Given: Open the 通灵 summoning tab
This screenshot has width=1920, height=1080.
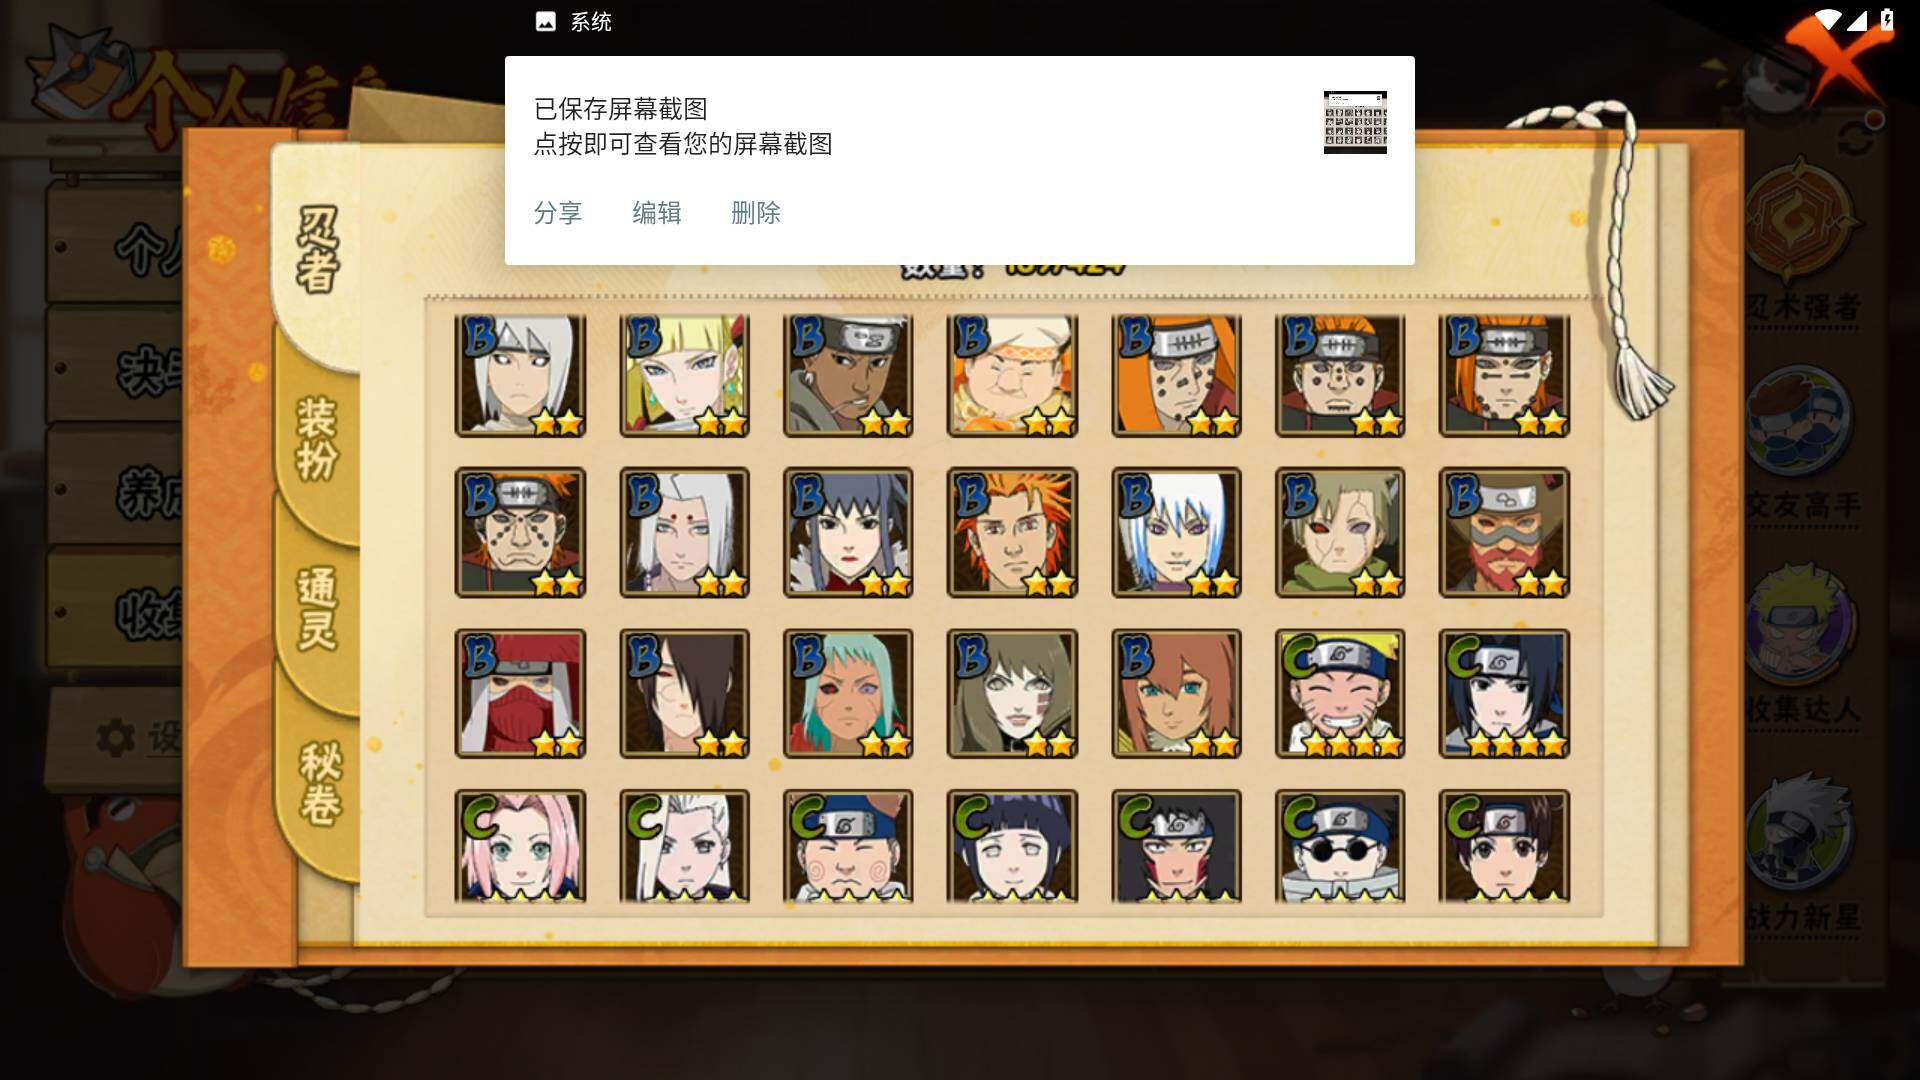Looking at the screenshot, I should coord(318,608).
